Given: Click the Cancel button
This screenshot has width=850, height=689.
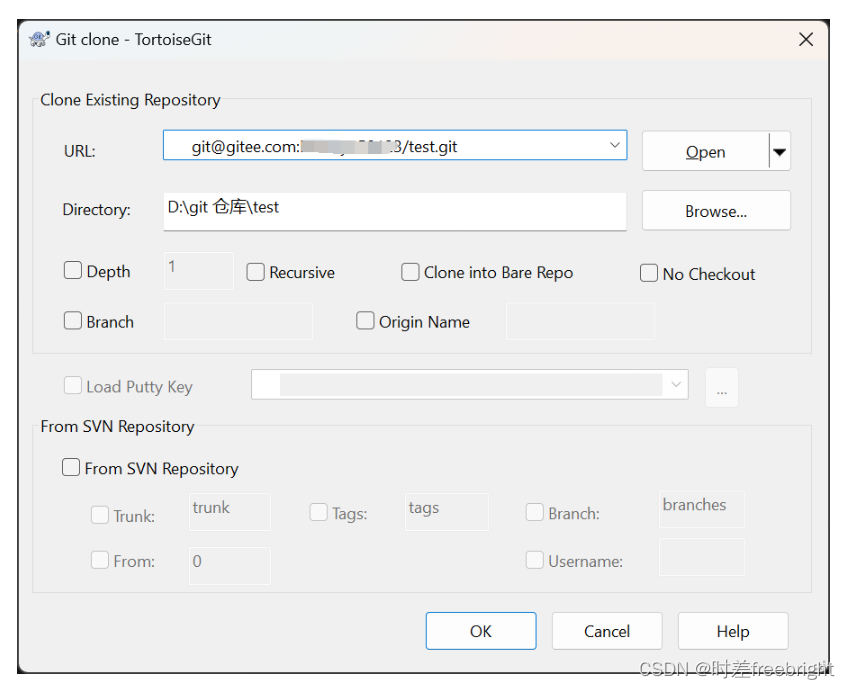Looking at the screenshot, I should tap(607, 631).
